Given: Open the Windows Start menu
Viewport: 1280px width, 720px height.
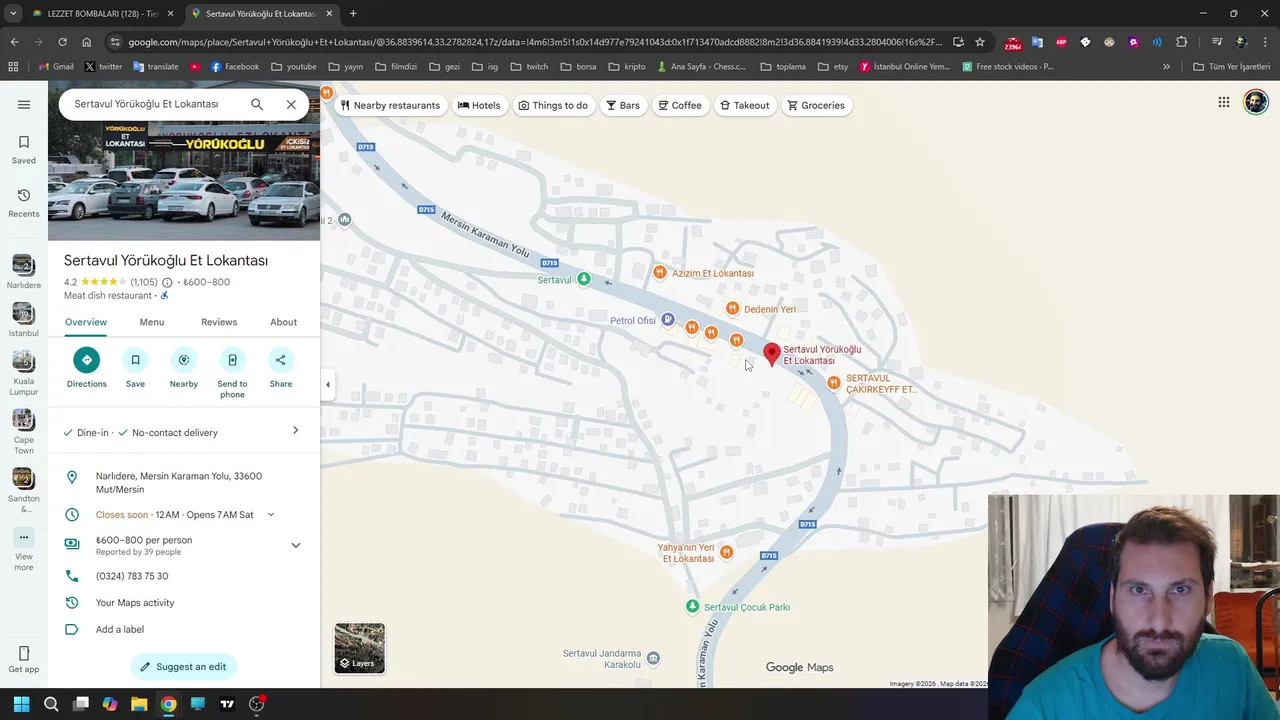Looking at the screenshot, I should 22,704.
